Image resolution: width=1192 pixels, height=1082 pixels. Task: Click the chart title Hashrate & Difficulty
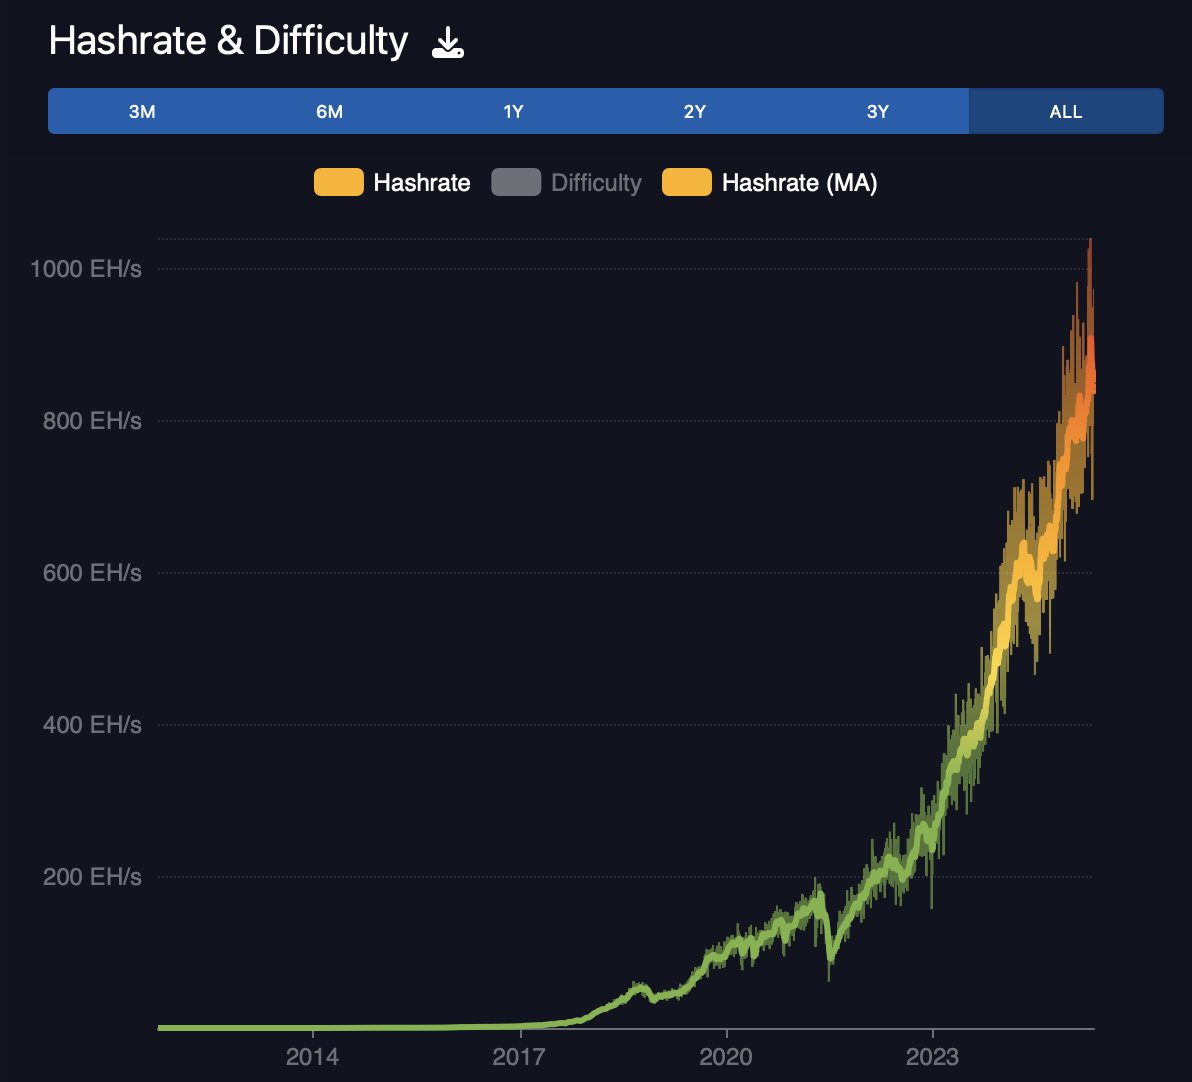228,40
